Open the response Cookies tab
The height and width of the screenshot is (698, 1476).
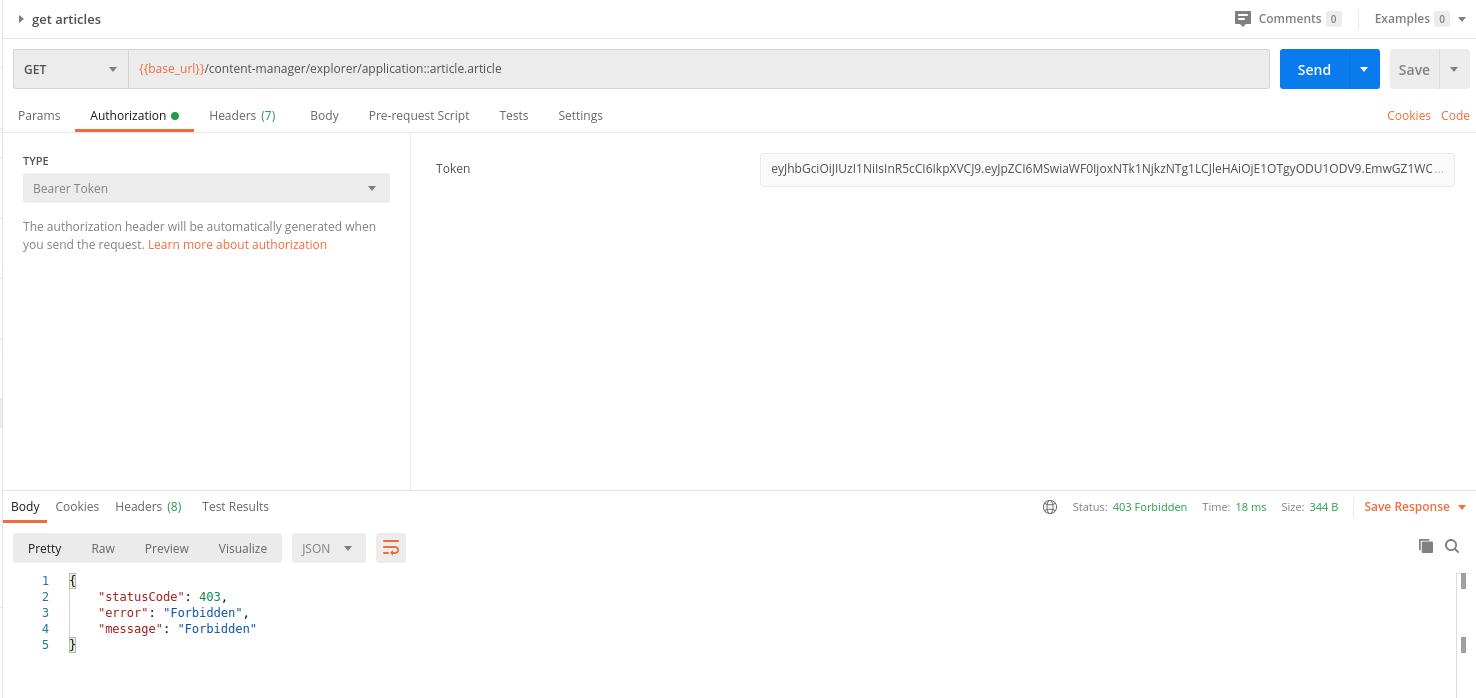pyautogui.click(x=77, y=506)
